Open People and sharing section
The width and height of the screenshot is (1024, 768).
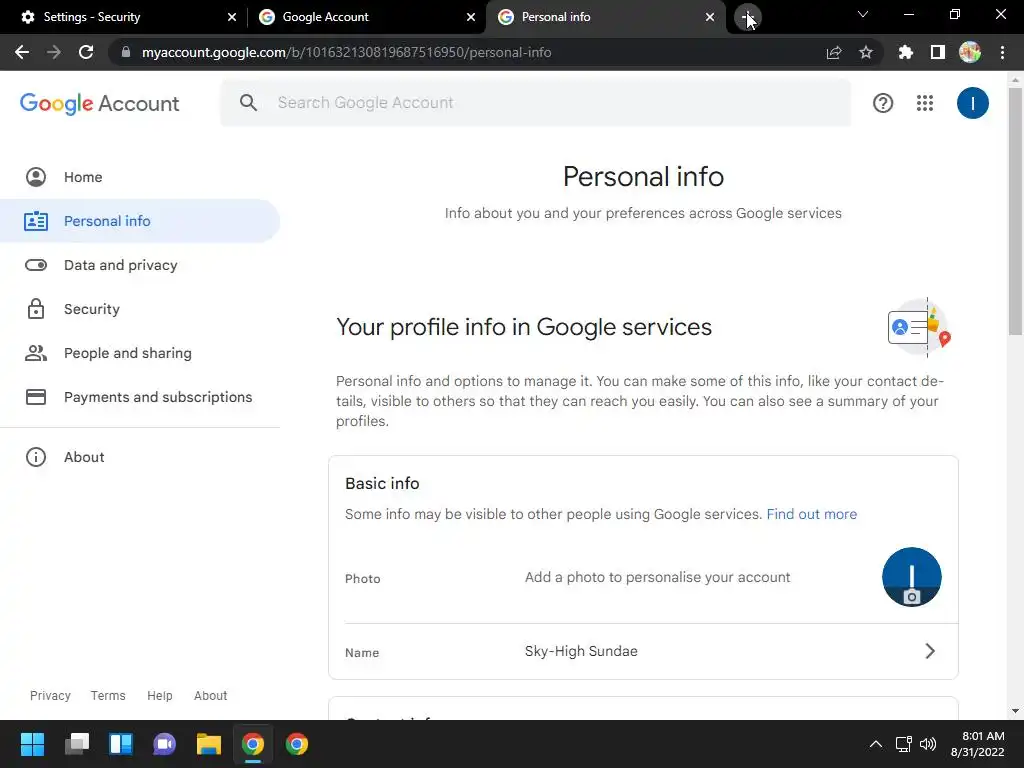pos(140,353)
